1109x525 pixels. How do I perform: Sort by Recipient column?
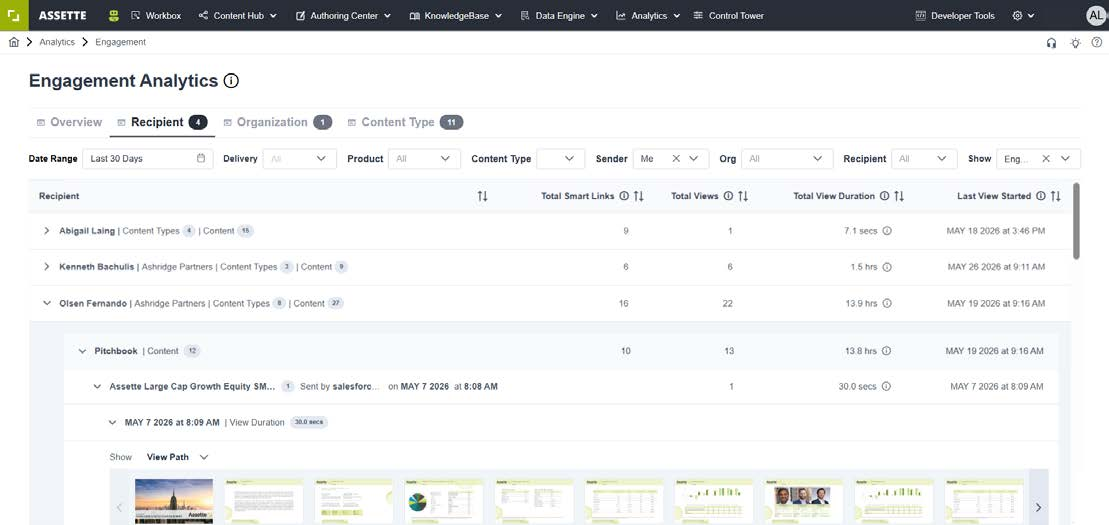482,196
